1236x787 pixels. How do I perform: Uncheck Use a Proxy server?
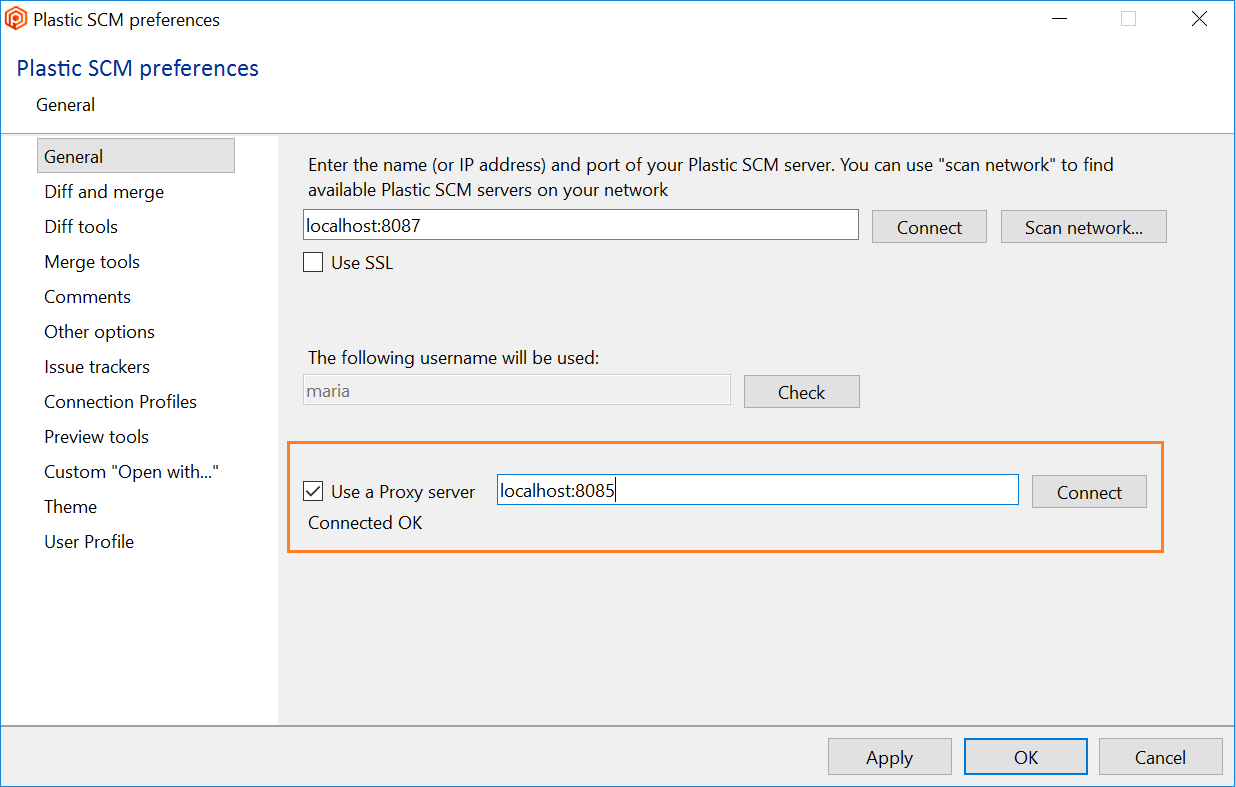(x=313, y=491)
